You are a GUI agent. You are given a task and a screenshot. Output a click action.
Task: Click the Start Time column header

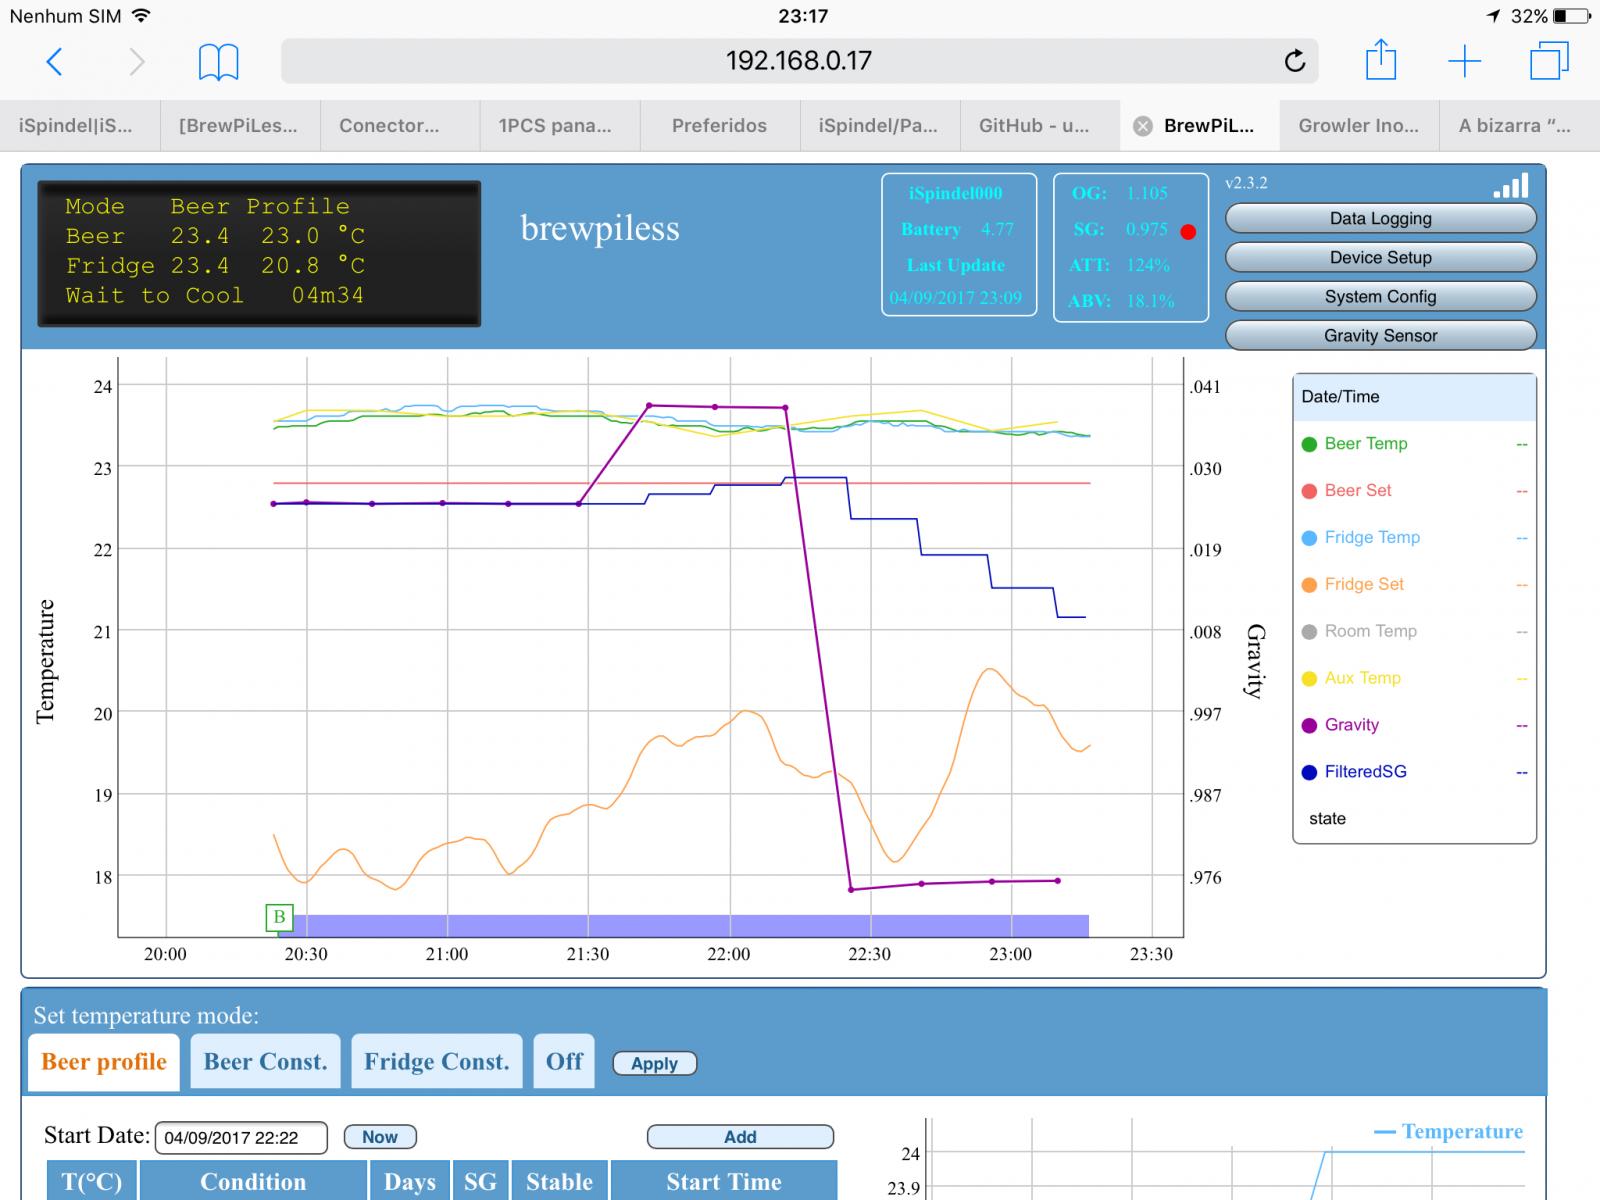(x=724, y=1181)
